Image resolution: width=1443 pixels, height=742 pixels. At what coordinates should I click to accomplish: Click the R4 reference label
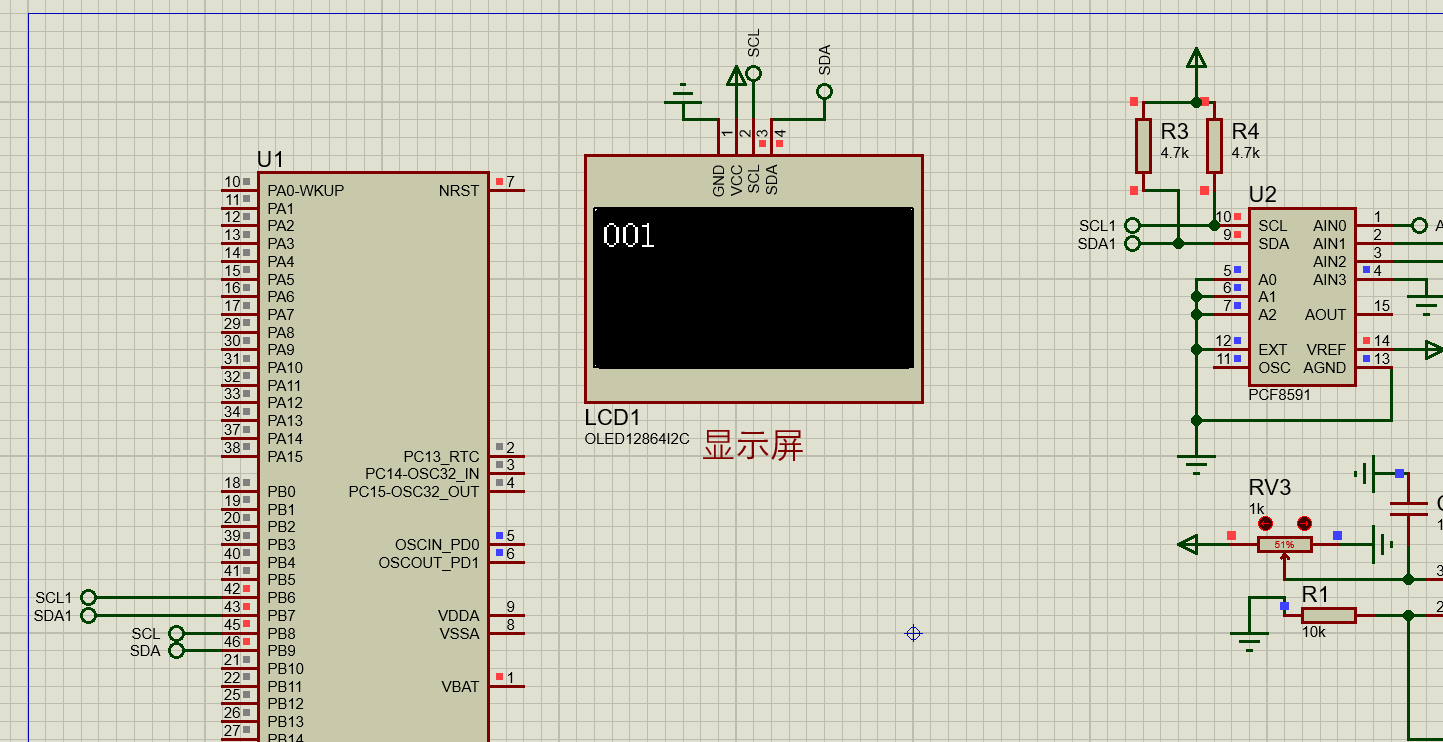click(1245, 131)
